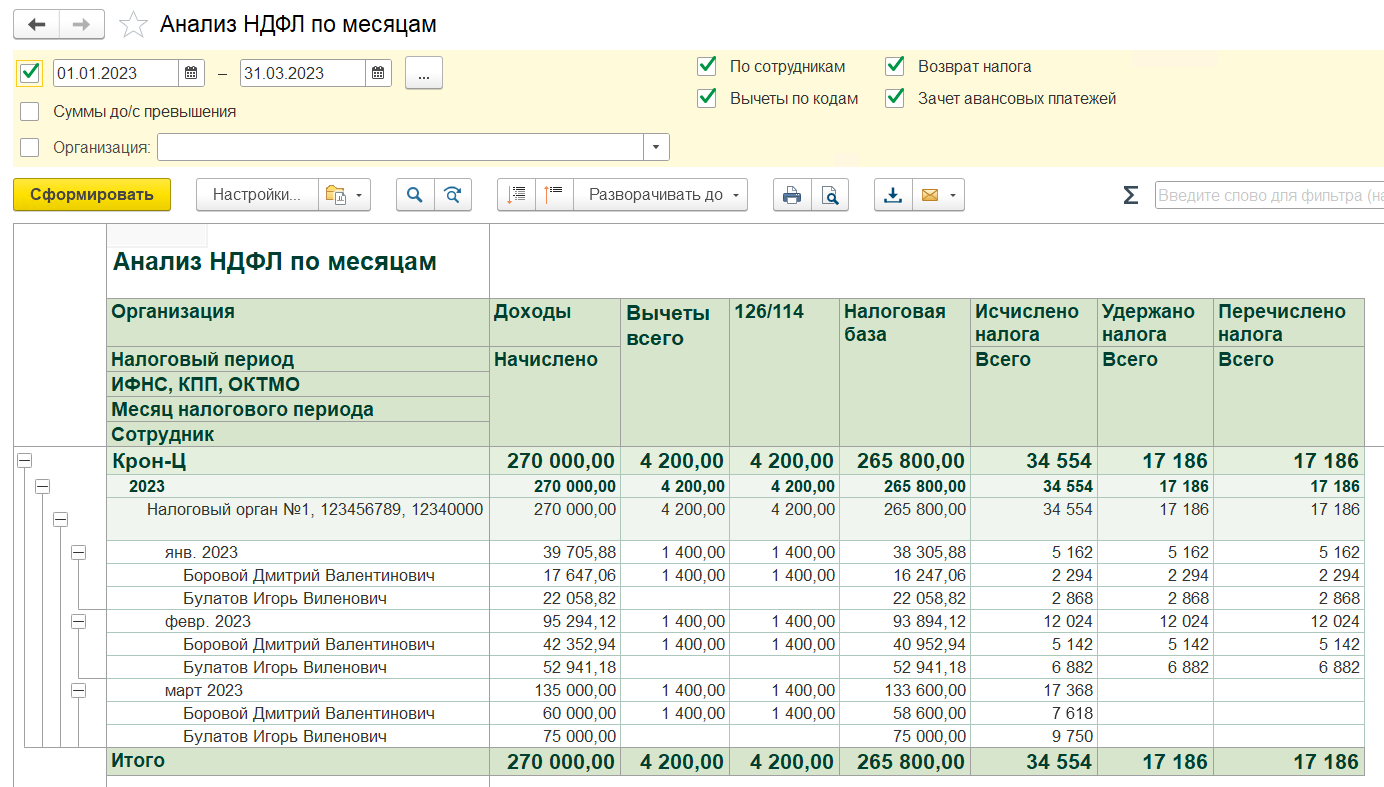The image size is (1384, 787).
Task: Select the Доходы column header
Action: 555,322
